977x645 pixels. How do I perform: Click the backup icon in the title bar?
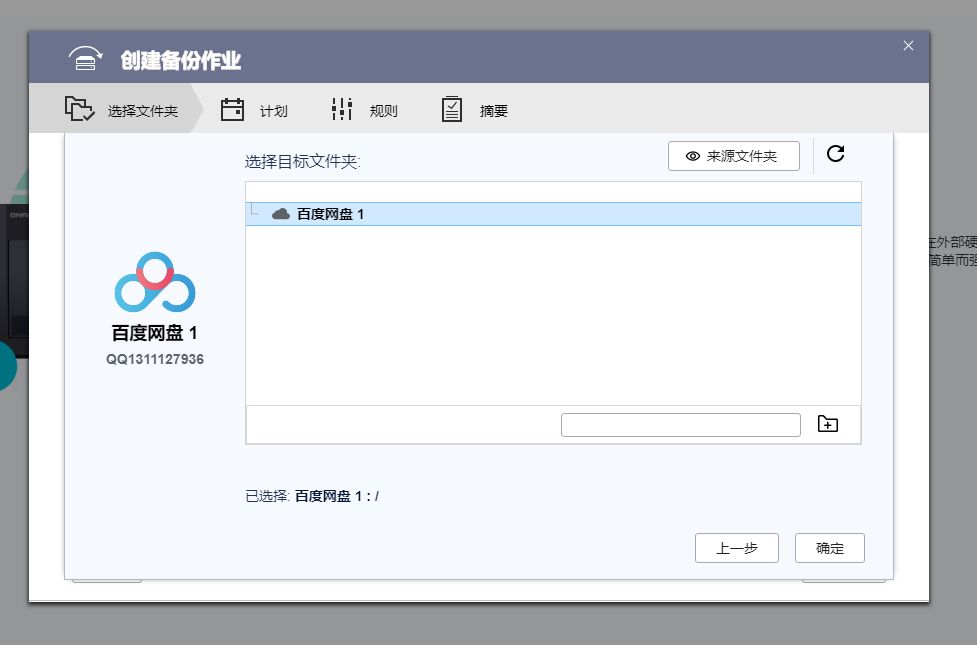click(85, 58)
